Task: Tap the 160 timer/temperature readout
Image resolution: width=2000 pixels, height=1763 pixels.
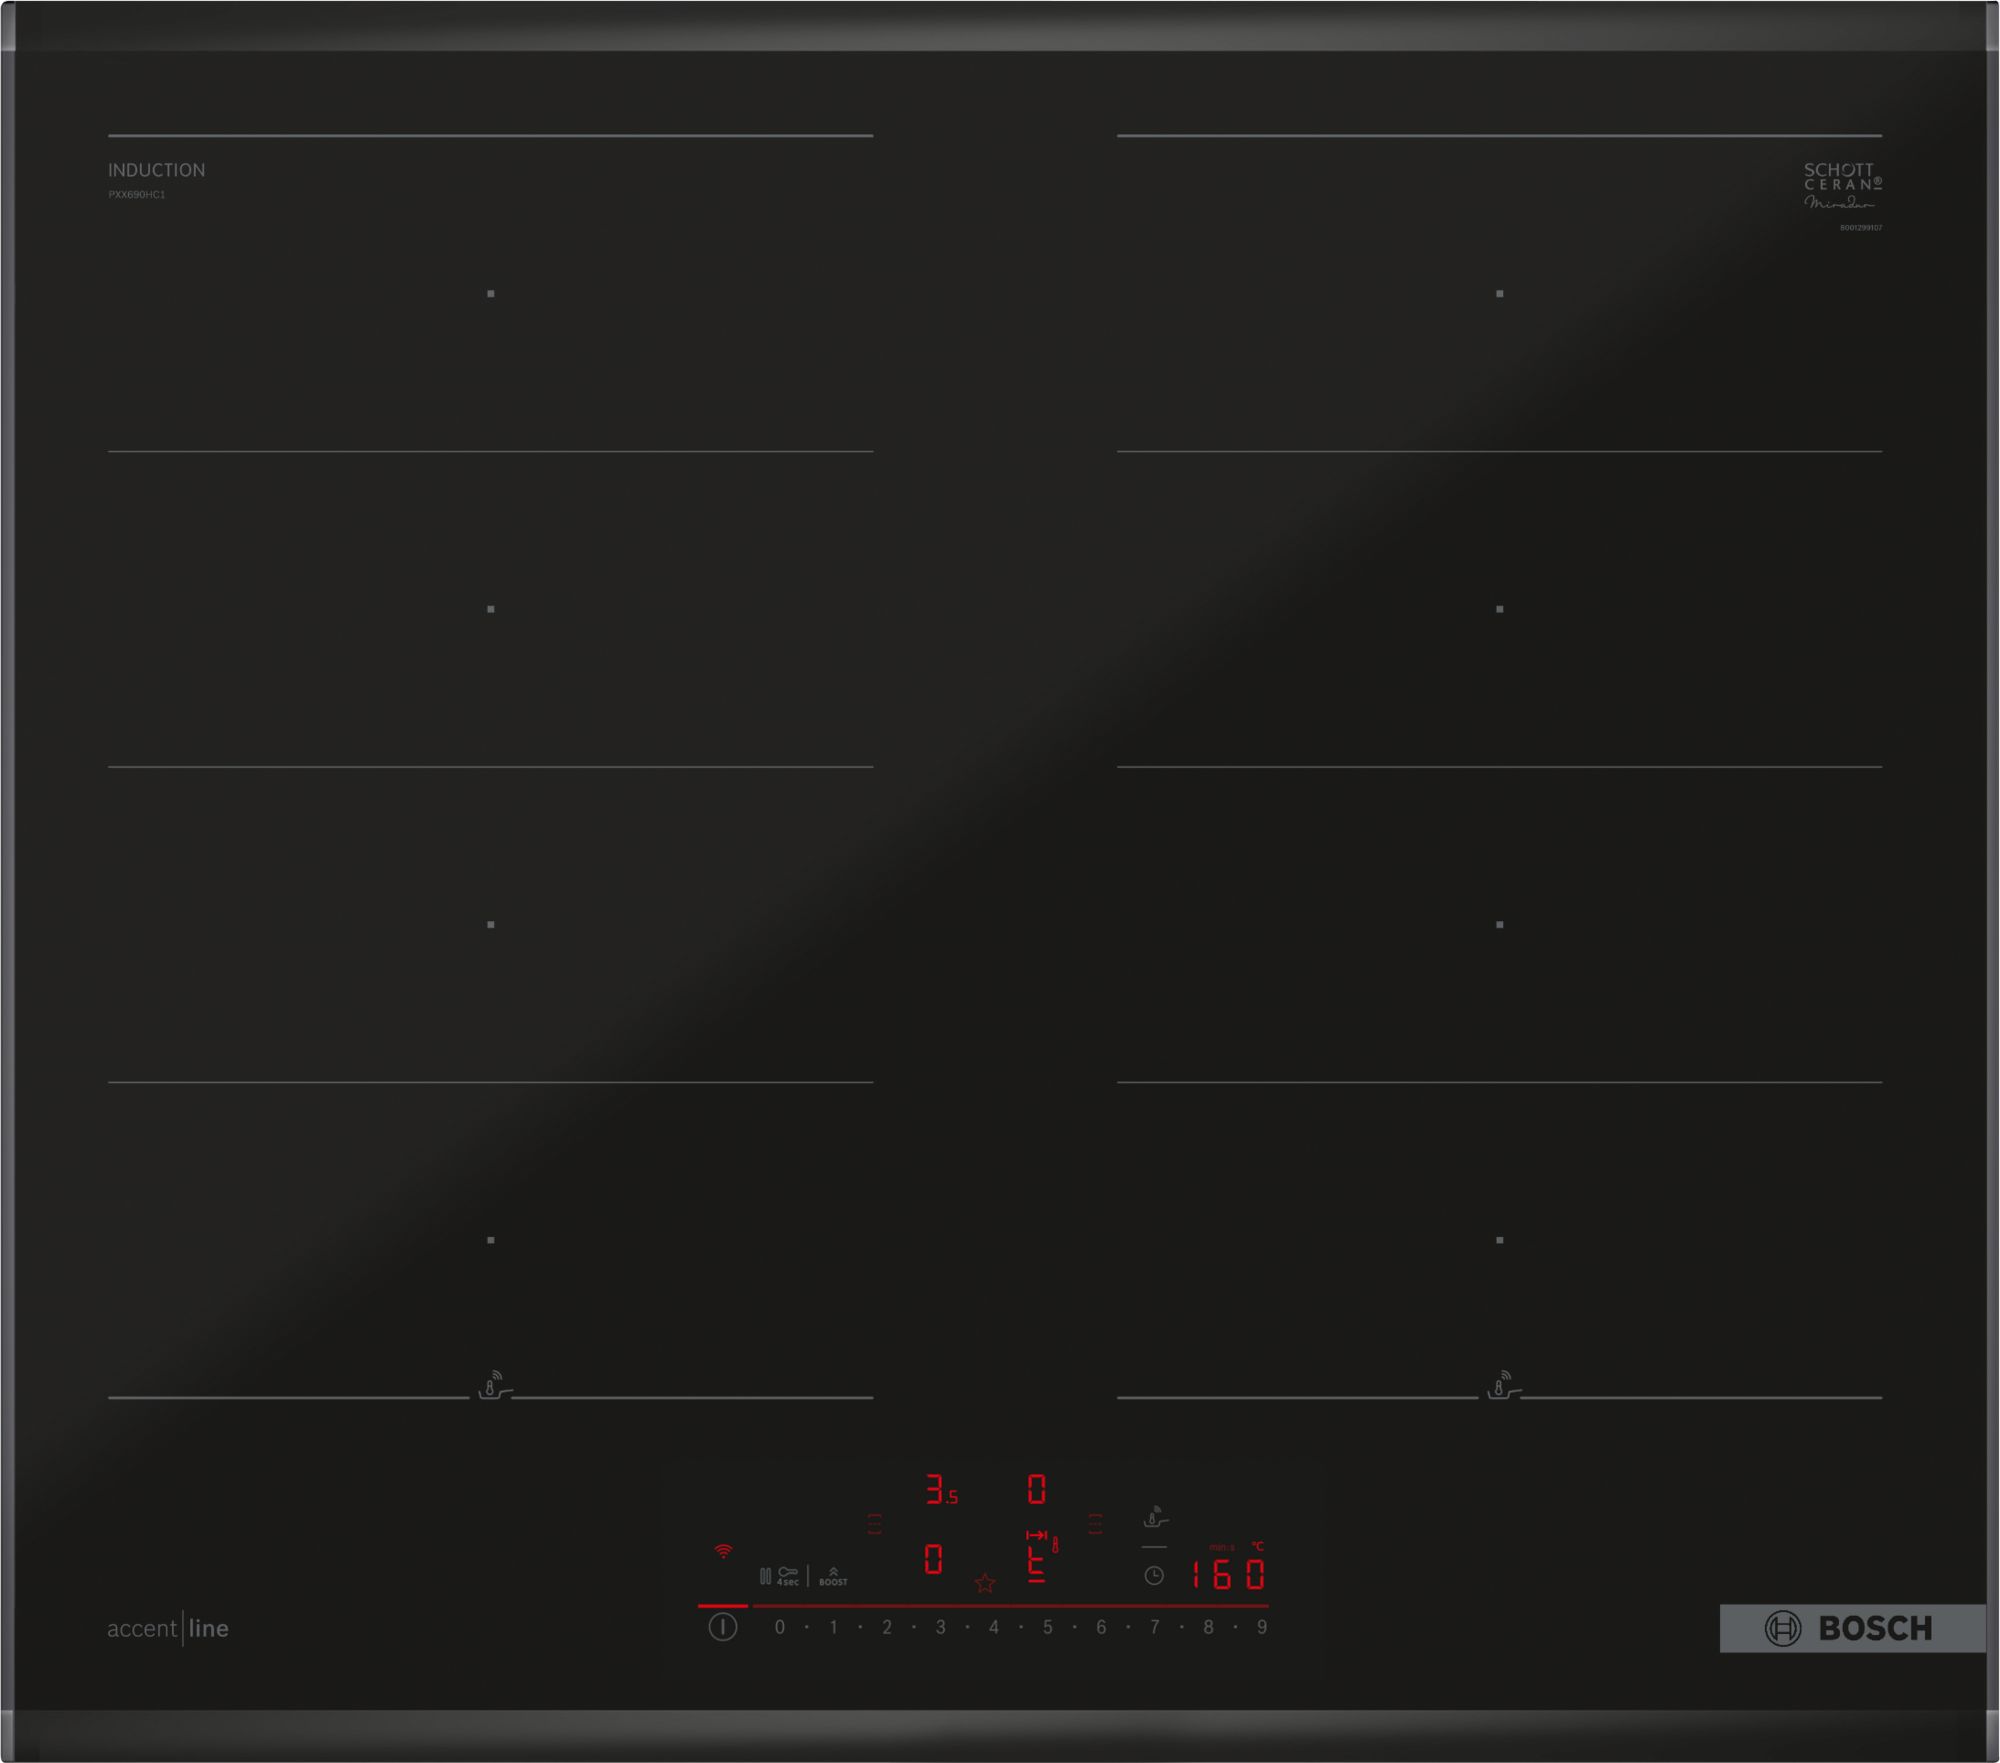Action: pyautogui.click(x=1228, y=1576)
